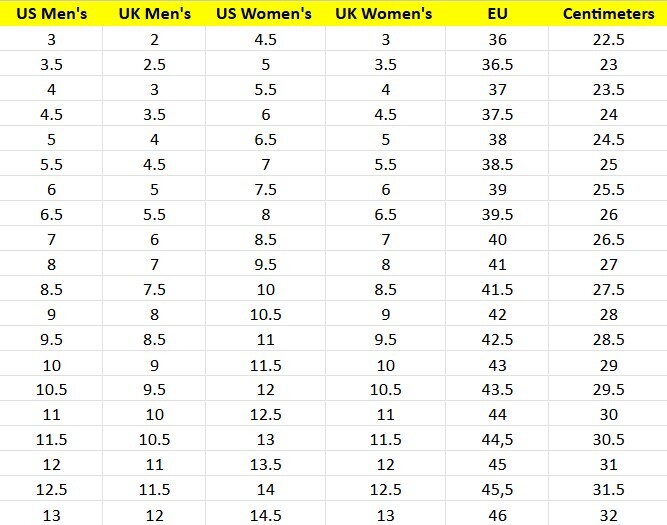
Task: Click the "US Women's" column header
Action: 264,14
